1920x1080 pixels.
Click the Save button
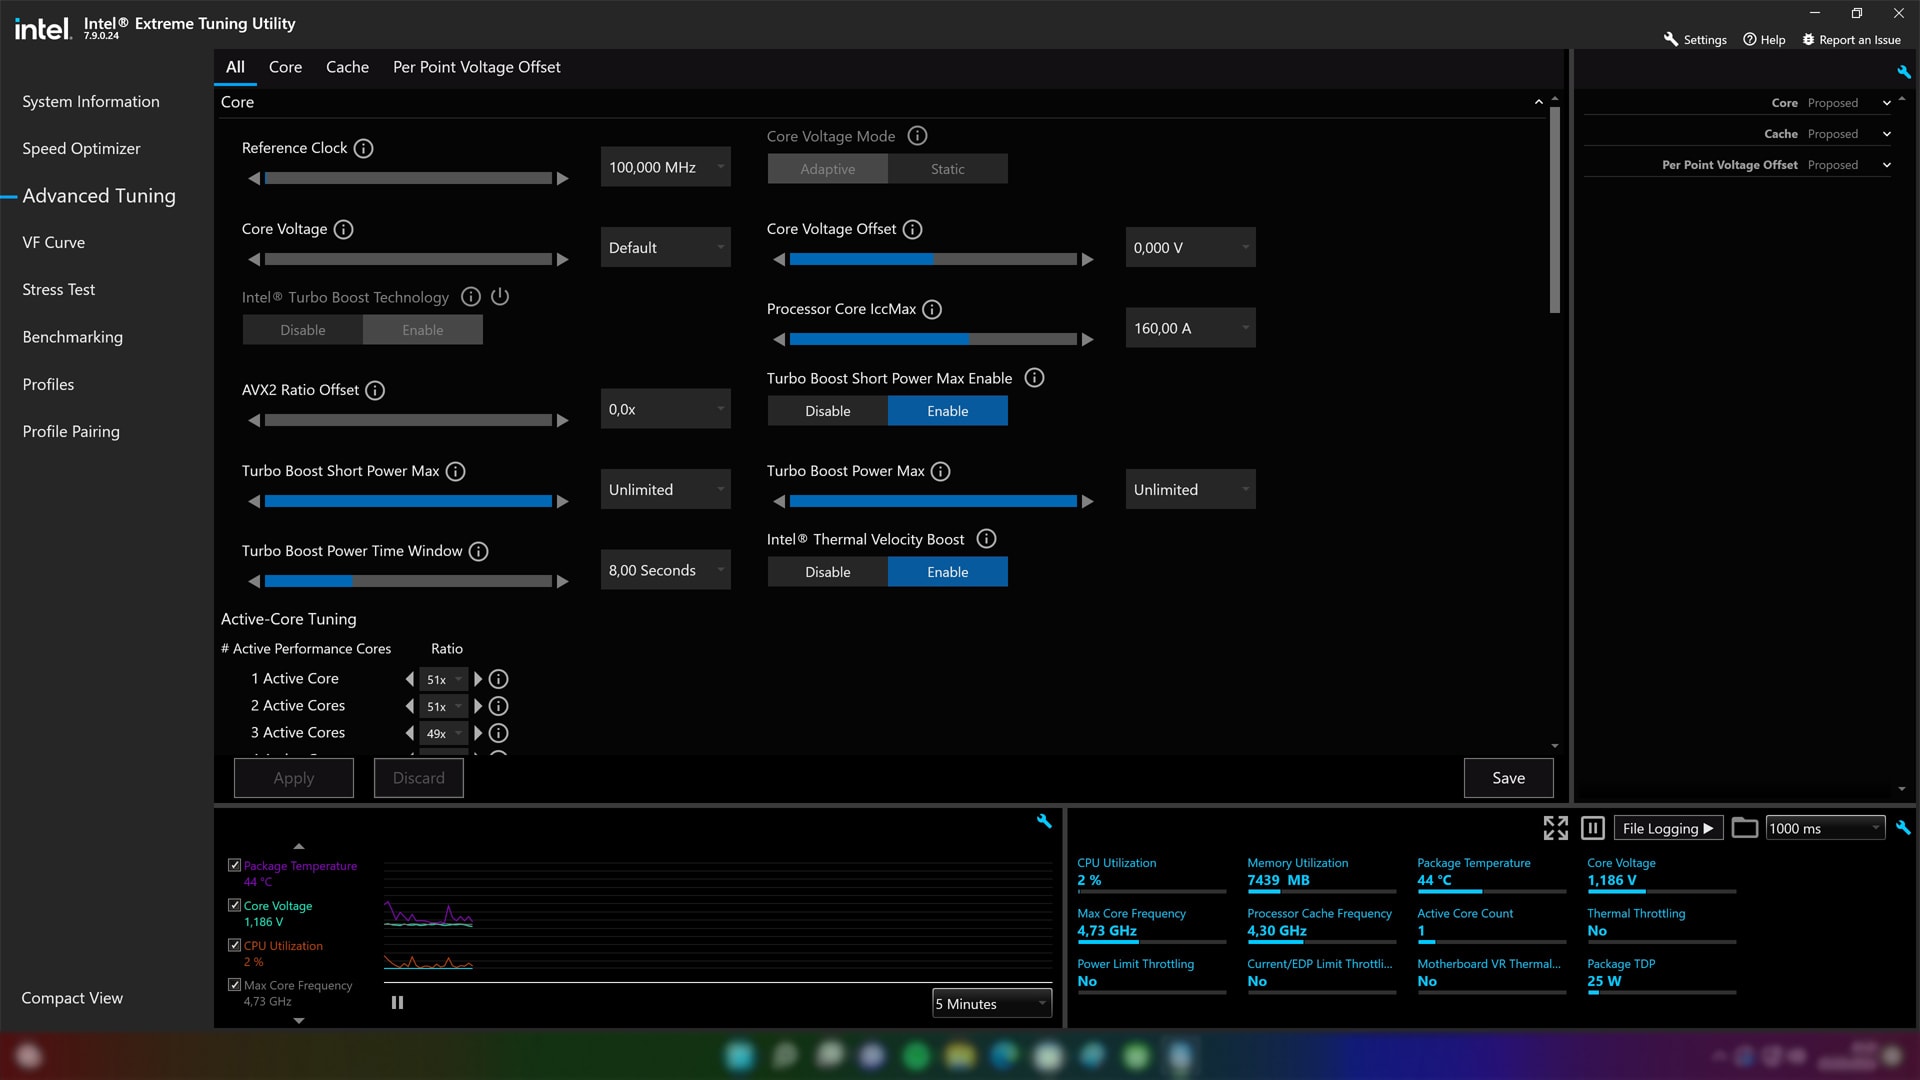pos(1509,778)
